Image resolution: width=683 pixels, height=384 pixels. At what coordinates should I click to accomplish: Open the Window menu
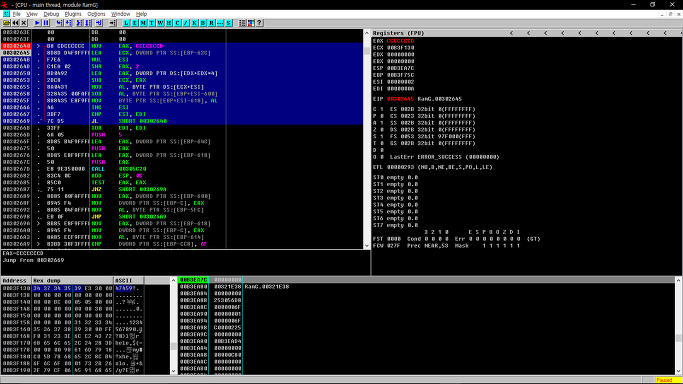tap(120, 14)
